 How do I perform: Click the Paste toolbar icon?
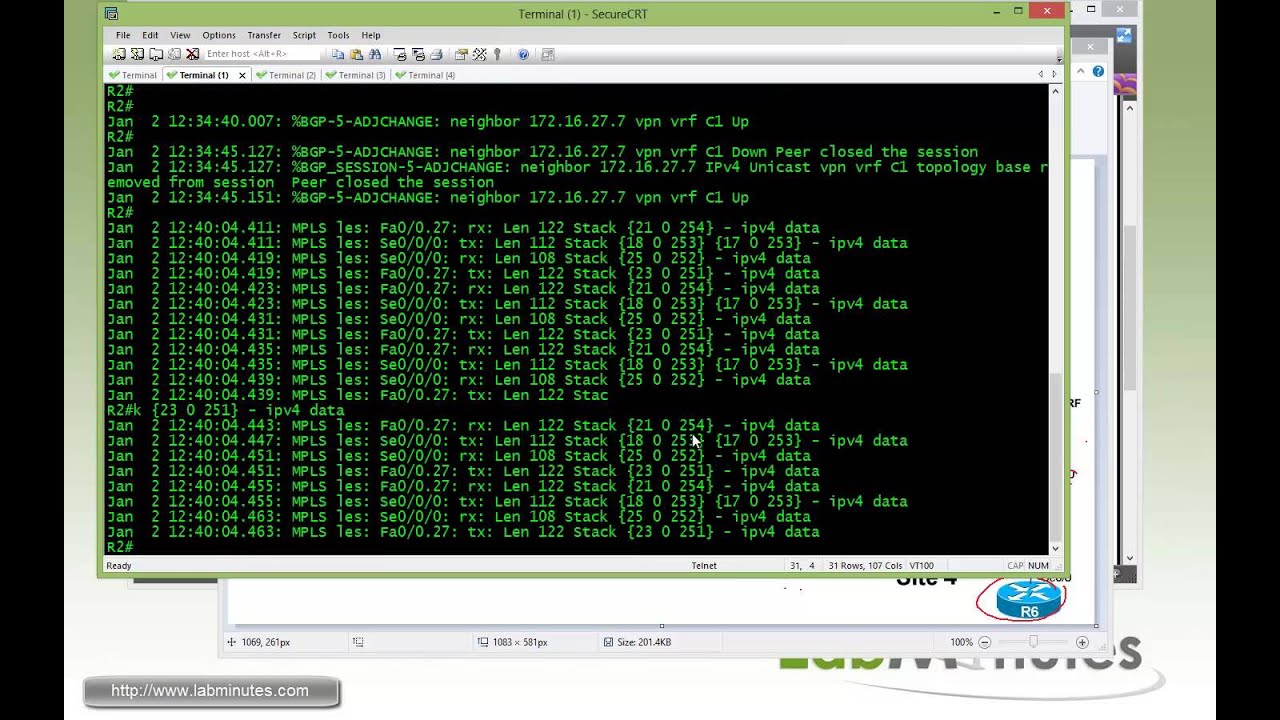[356, 54]
